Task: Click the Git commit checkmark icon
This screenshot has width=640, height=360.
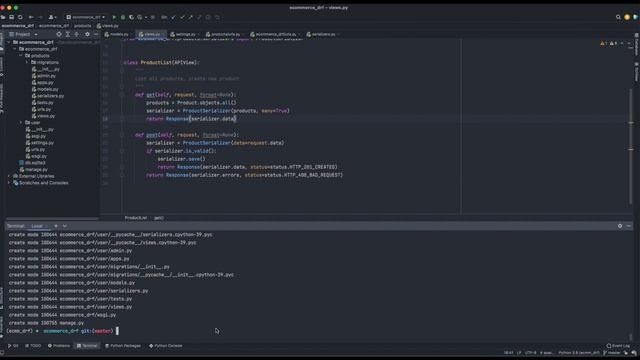Action: click(x=182, y=17)
